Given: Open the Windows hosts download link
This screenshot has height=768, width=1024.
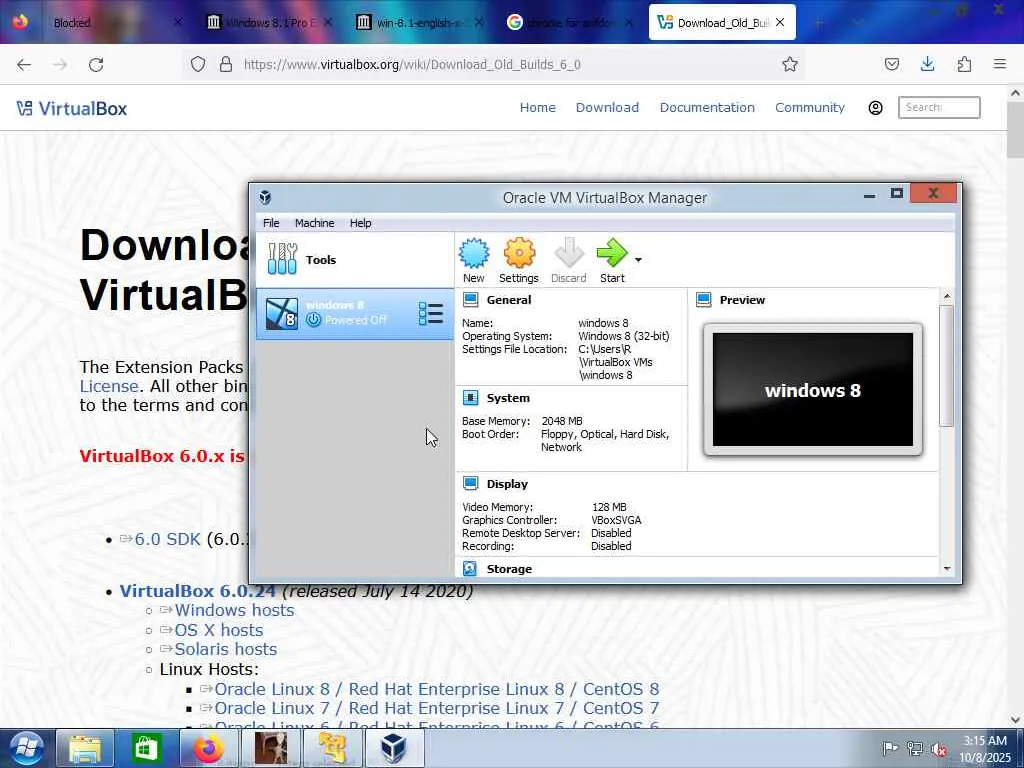Looking at the screenshot, I should (x=234, y=610).
